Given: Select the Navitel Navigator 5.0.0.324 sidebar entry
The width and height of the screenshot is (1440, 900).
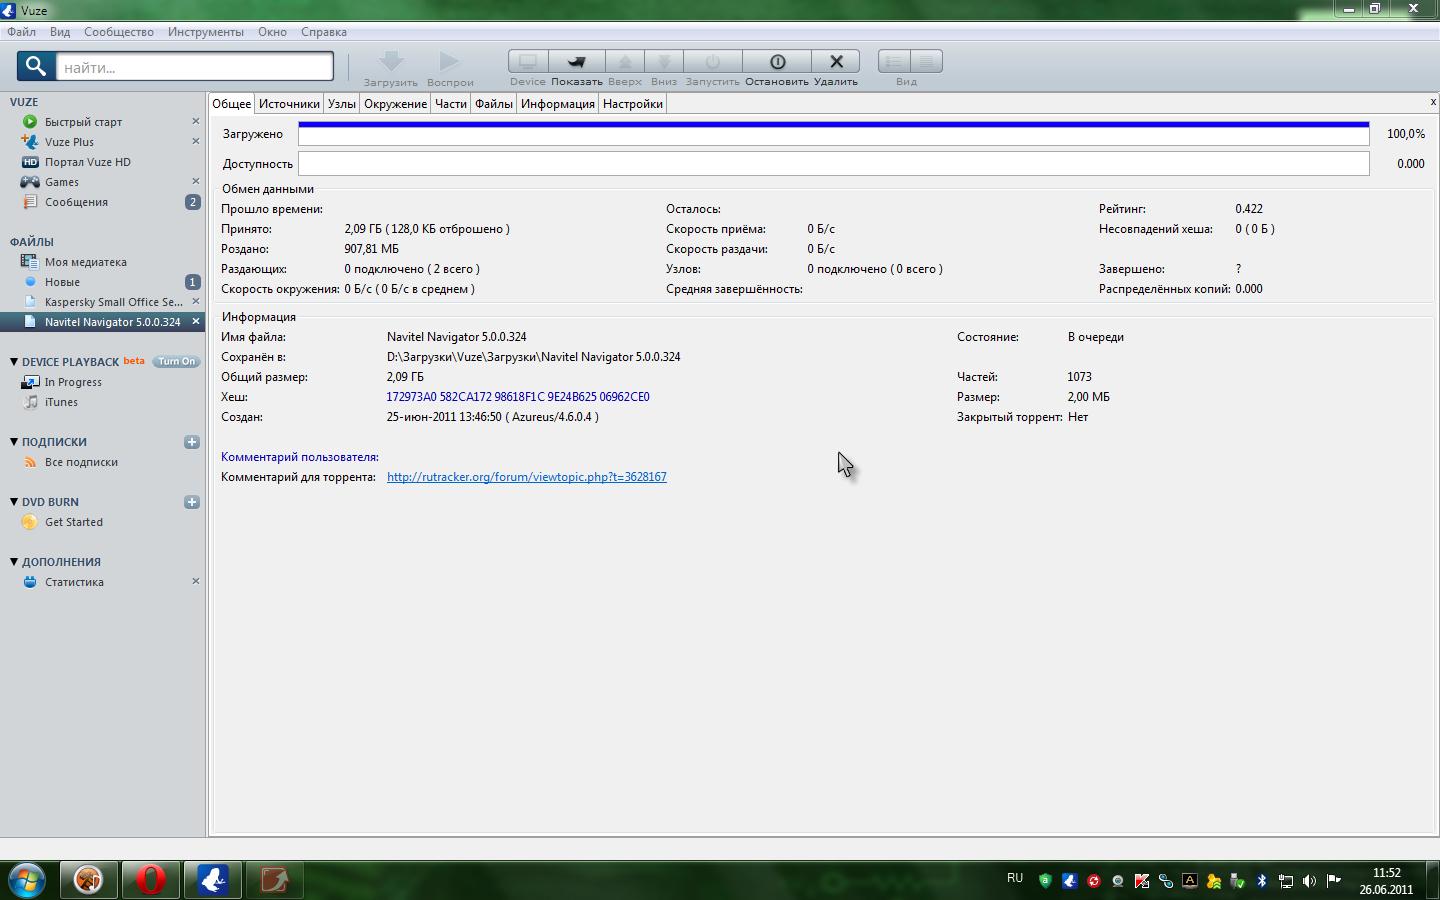Looking at the screenshot, I should click(113, 322).
